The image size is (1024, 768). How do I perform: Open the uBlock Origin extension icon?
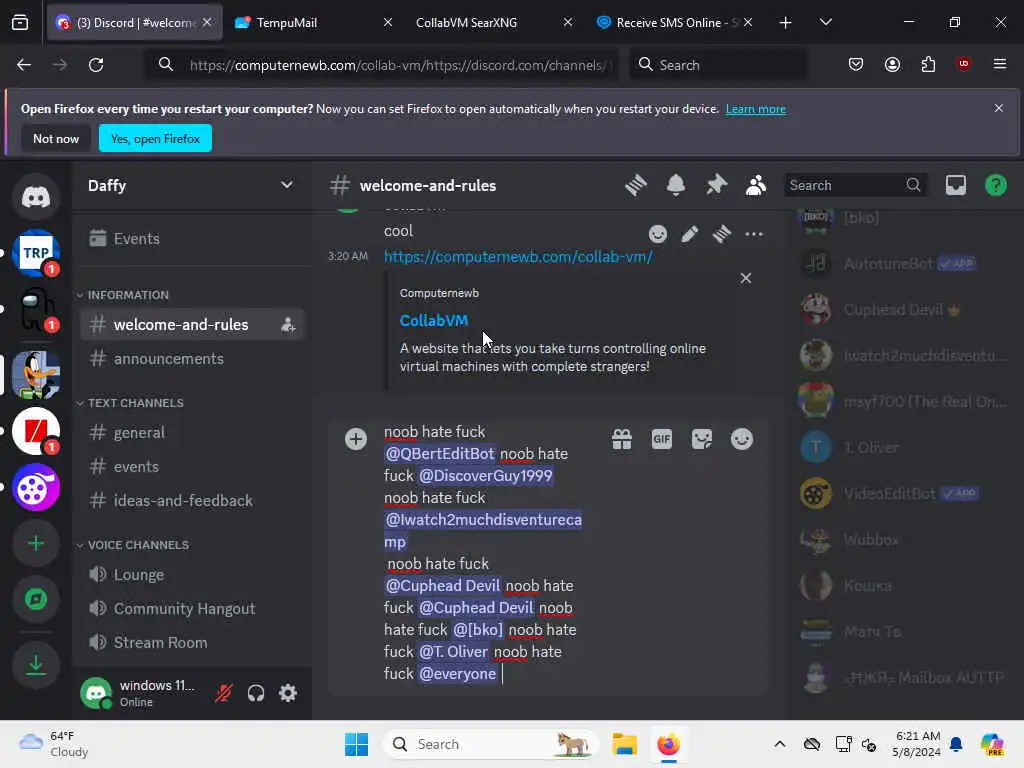(x=963, y=64)
